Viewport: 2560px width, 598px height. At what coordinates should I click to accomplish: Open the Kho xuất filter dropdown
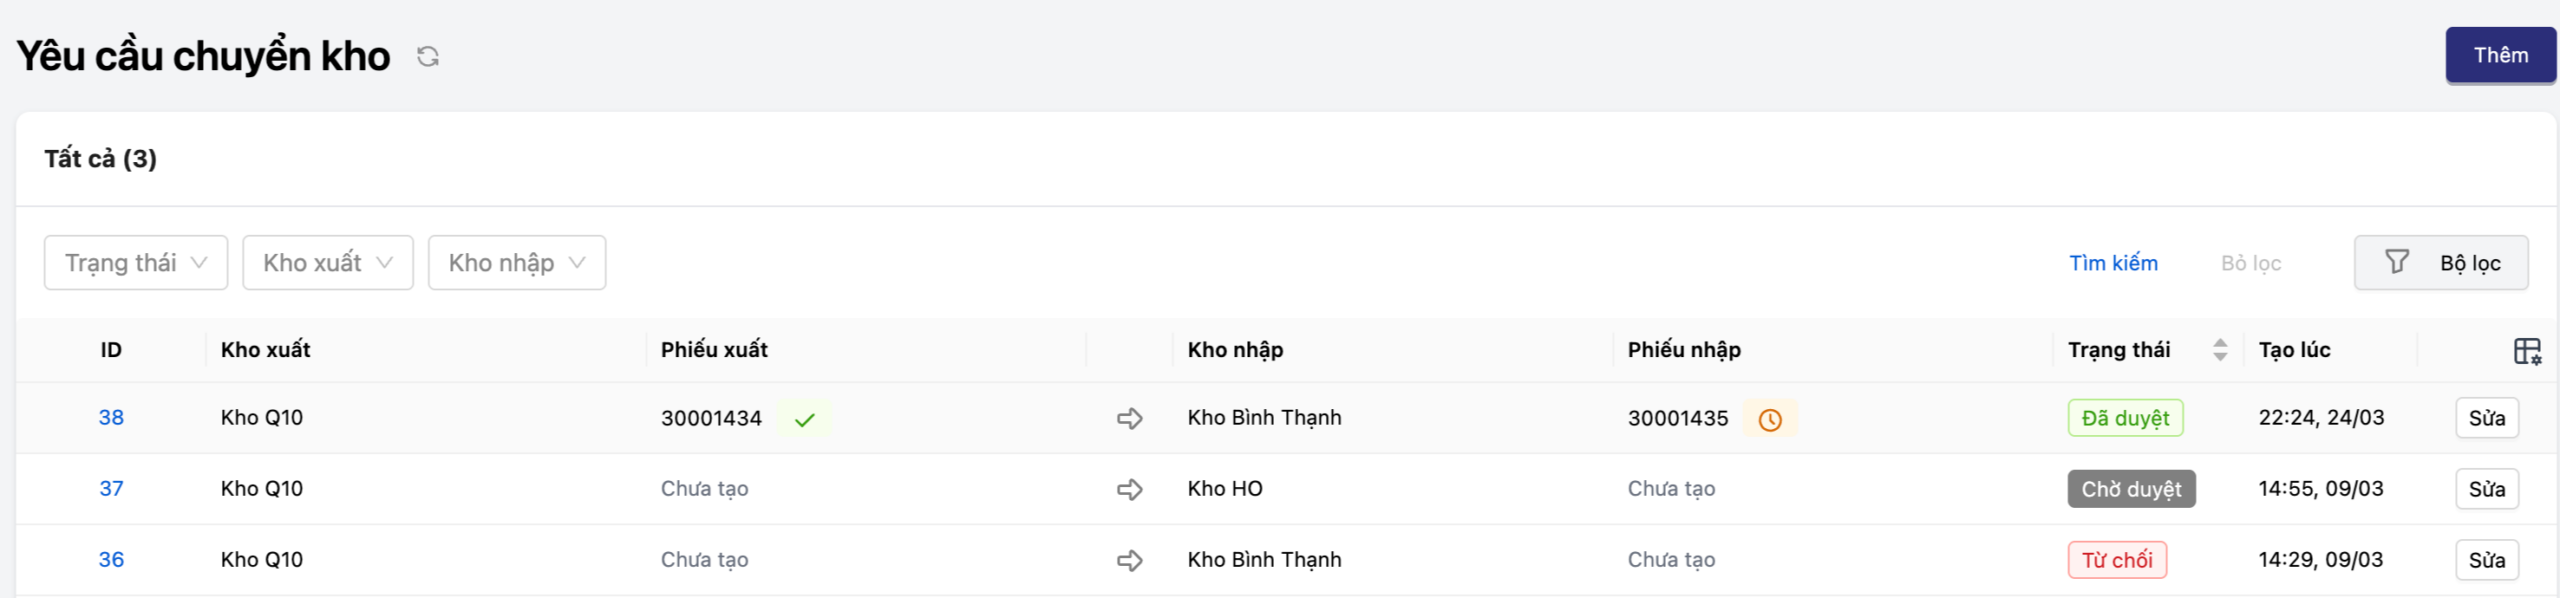[x=328, y=263]
